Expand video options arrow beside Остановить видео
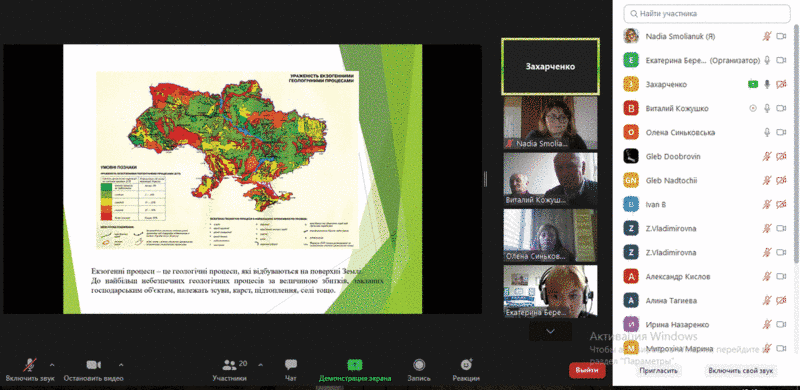 click(121, 365)
